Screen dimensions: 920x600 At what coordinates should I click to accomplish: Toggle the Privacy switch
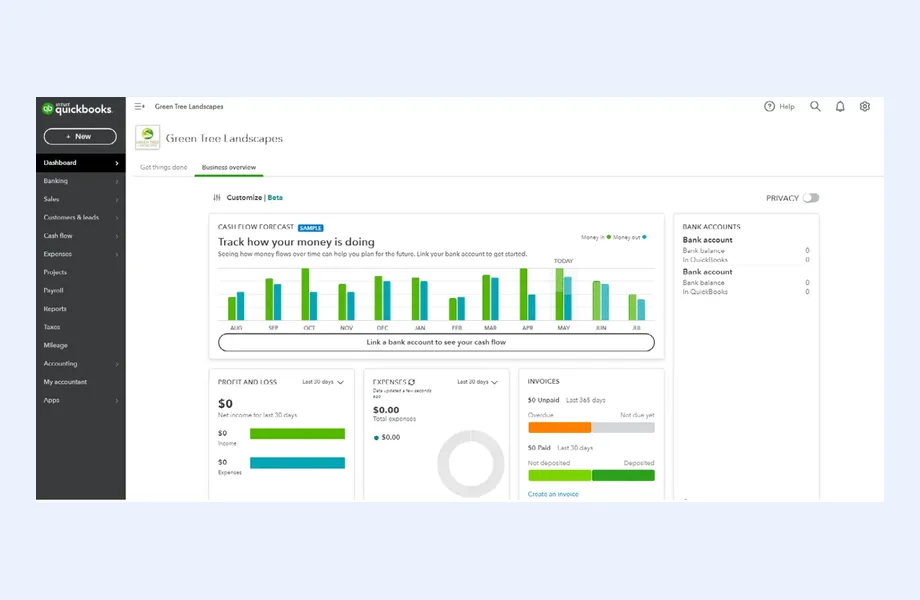(811, 198)
